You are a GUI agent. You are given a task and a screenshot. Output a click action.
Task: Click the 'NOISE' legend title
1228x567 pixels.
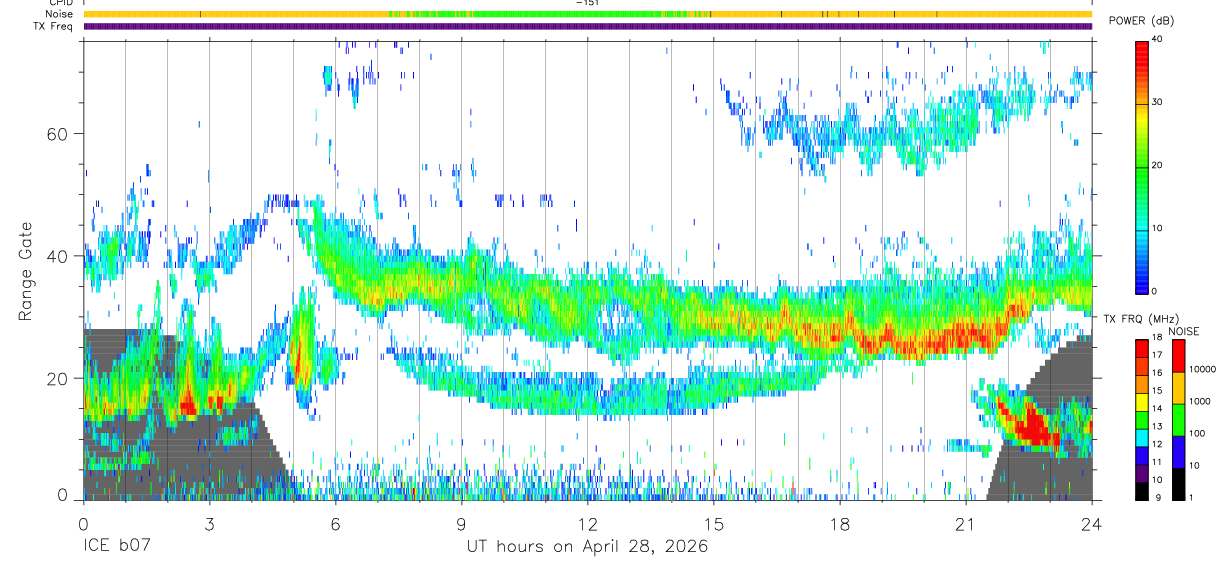coord(1184,331)
